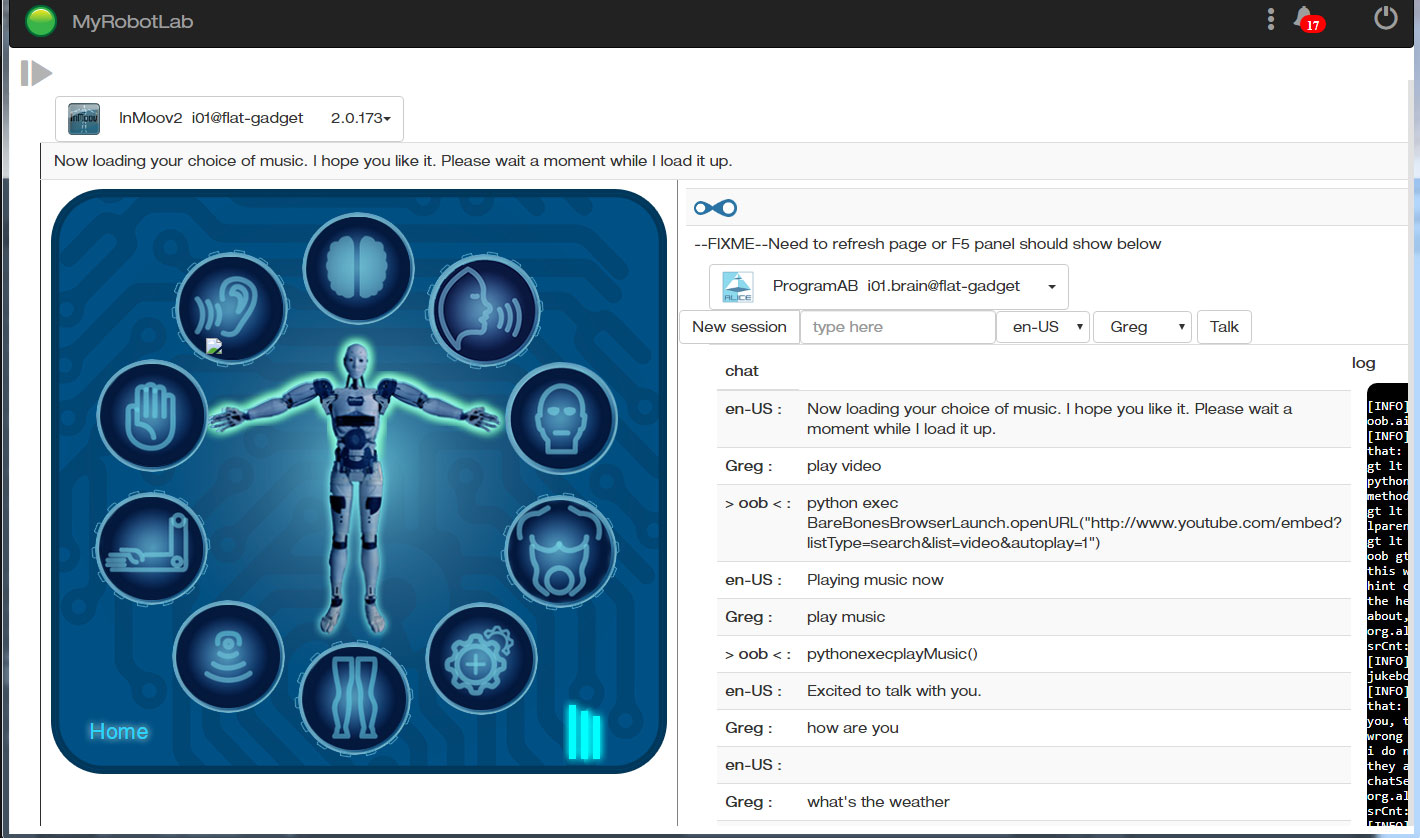Click the brain icon in the InMoov circle

[x=358, y=267]
